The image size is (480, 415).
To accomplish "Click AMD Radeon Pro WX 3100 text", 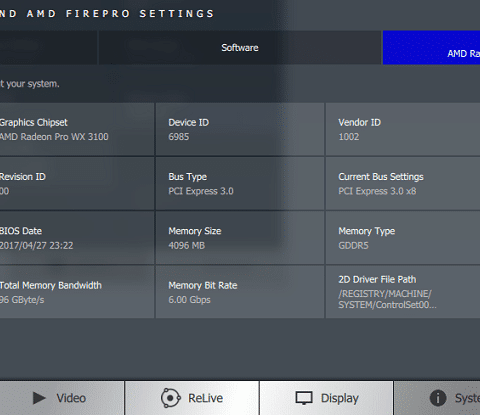I will [54, 137].
